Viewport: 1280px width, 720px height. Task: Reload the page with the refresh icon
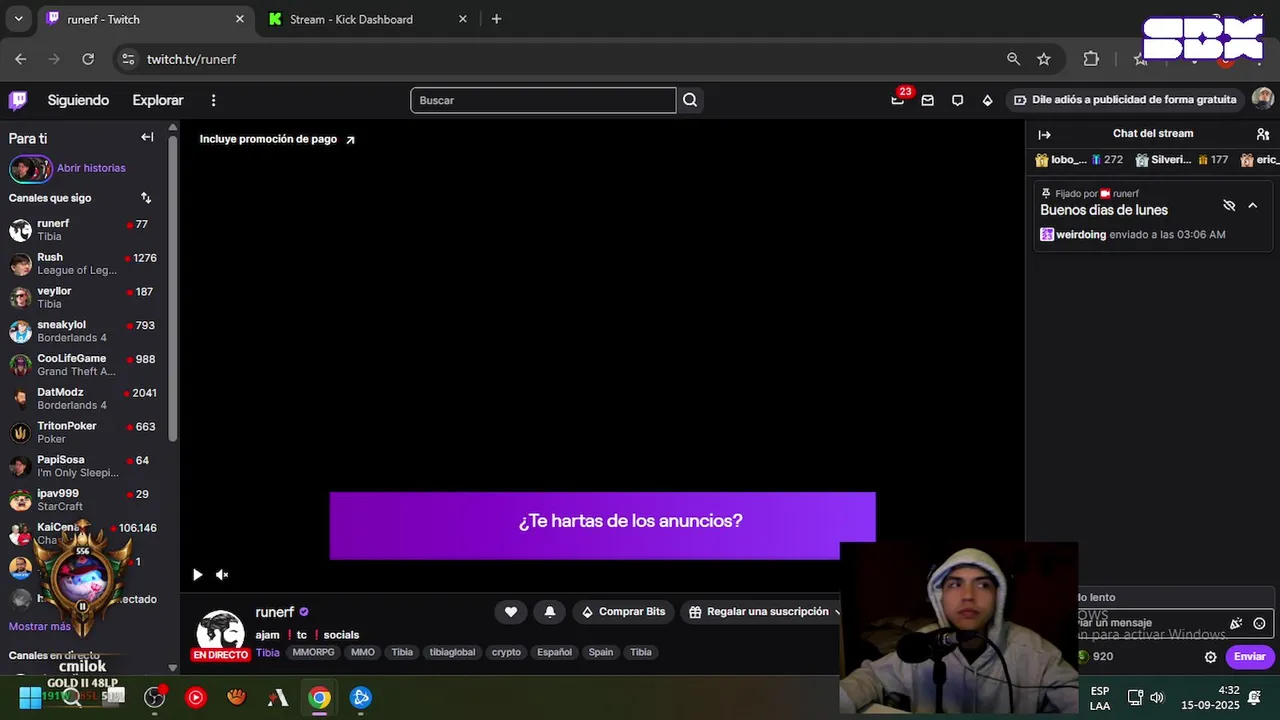pyautogui.click(x=88, y=59)
